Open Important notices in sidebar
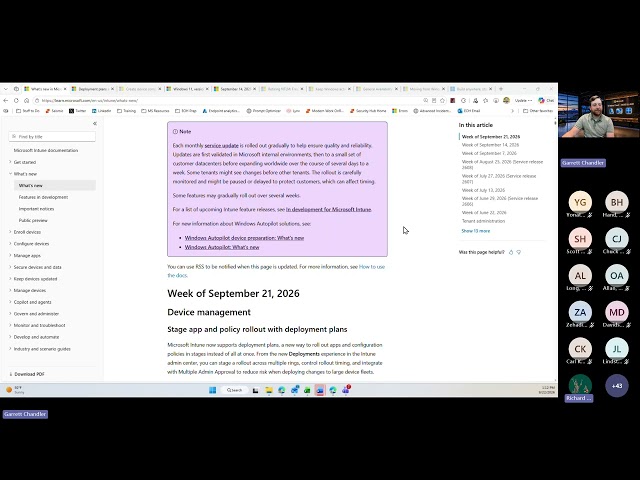This screenshot has height=480, width=640. 36,209
